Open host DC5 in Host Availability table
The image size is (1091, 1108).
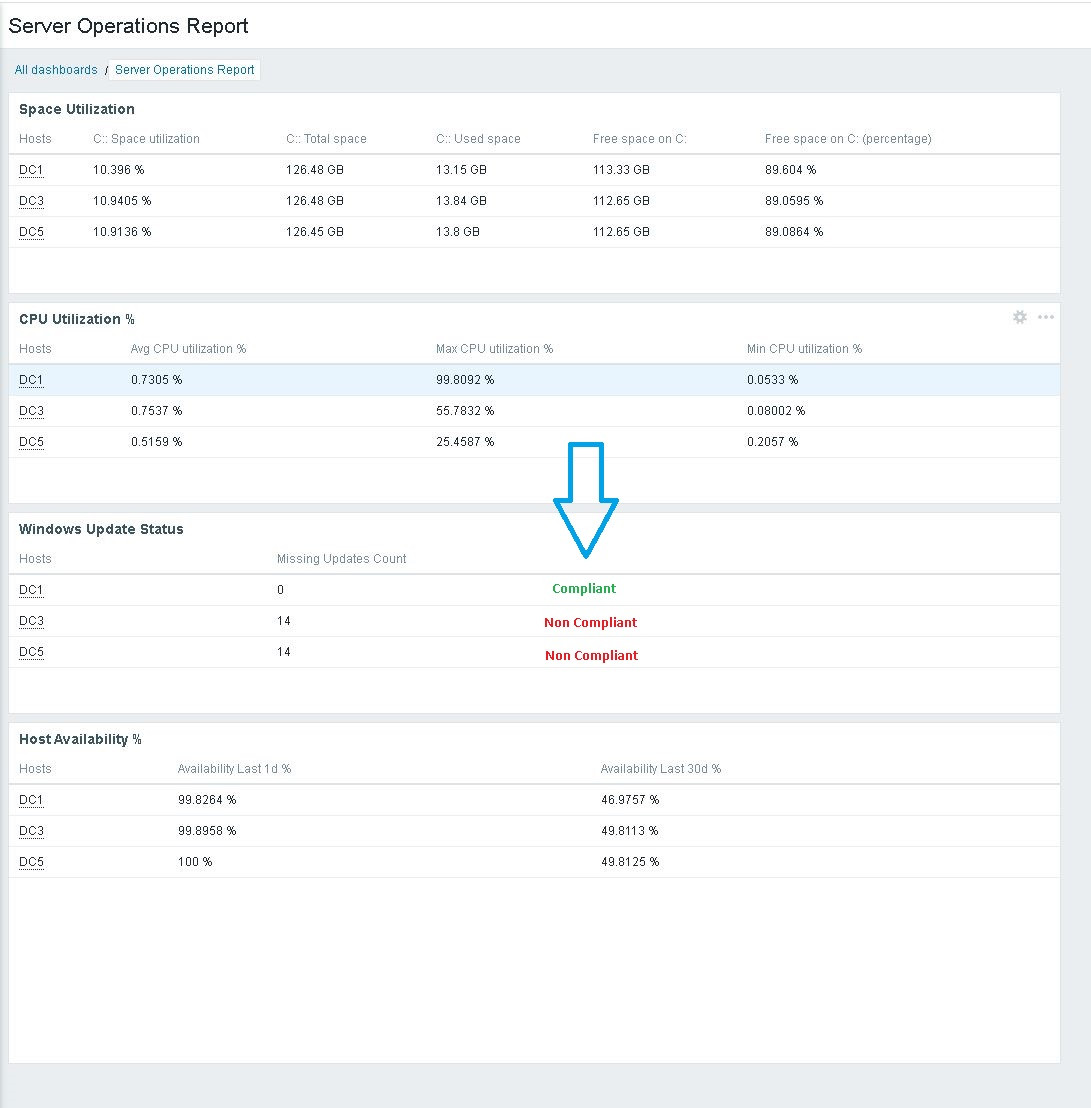click(x=30, y=862)
